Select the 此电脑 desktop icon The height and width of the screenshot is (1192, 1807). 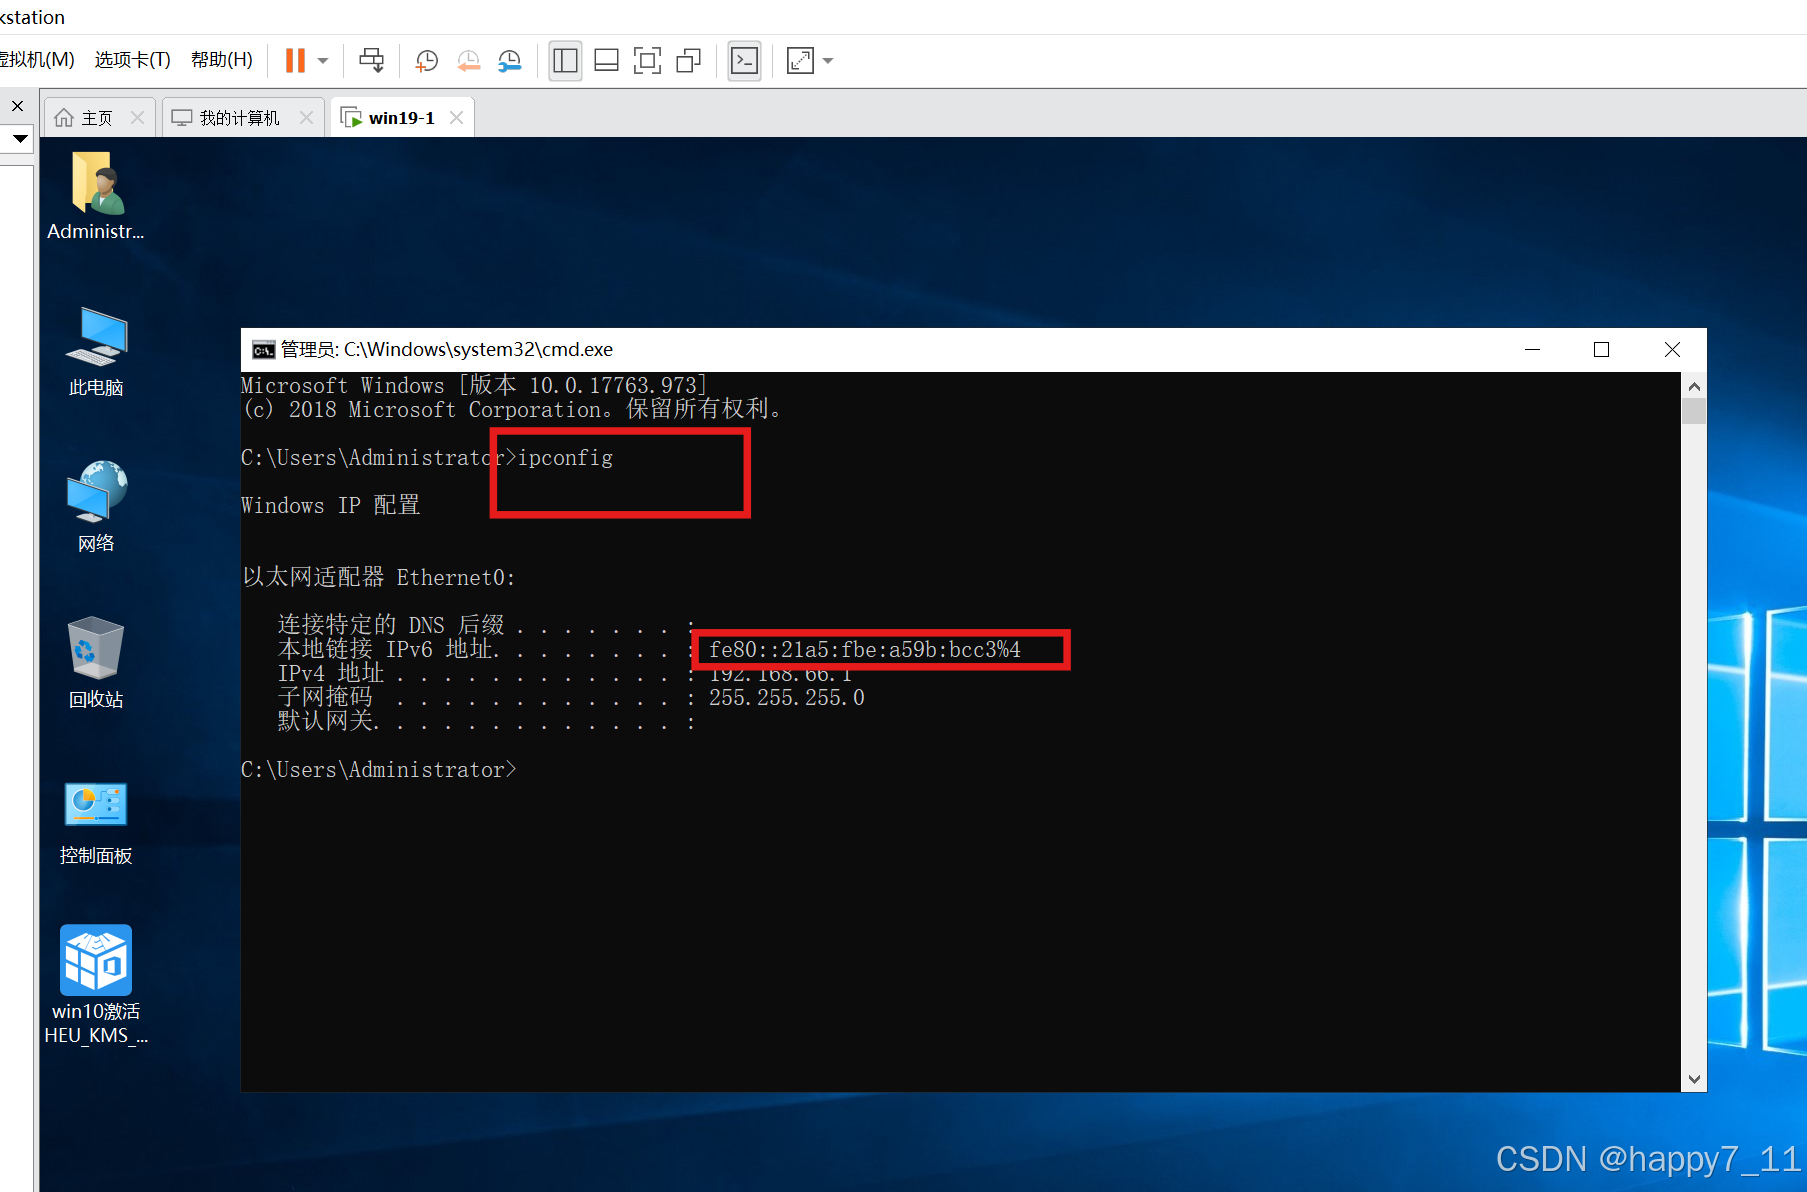(96, 352)
